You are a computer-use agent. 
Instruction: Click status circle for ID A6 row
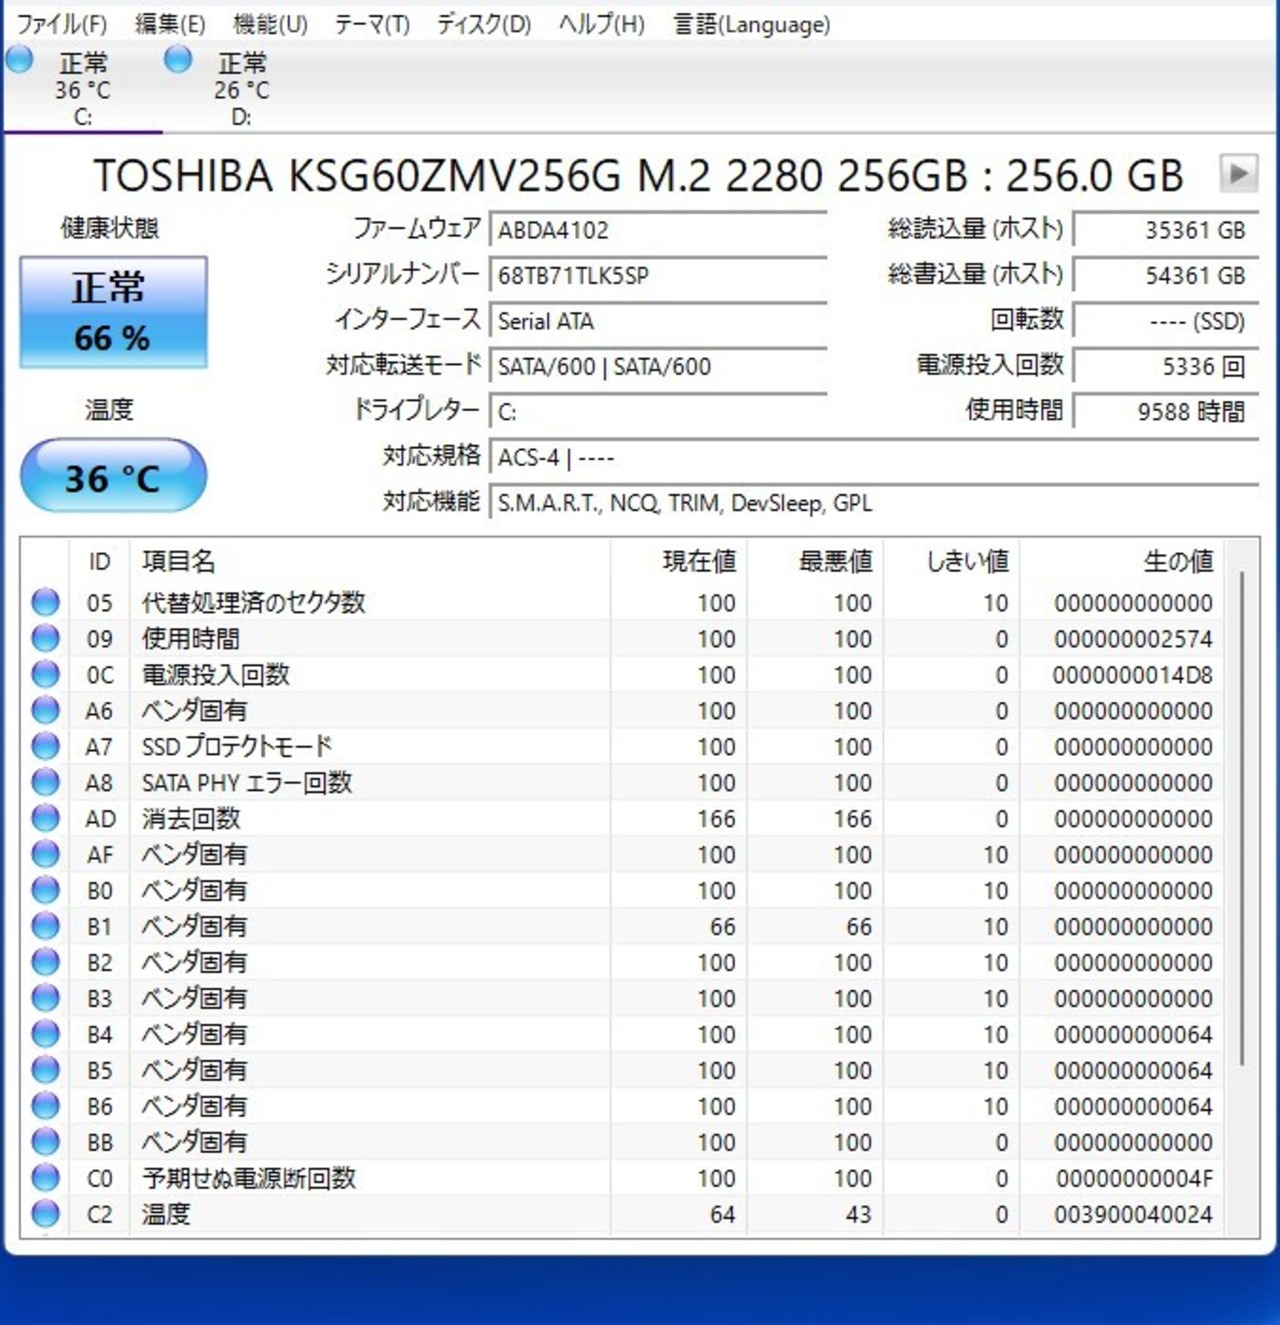(45, 710)
